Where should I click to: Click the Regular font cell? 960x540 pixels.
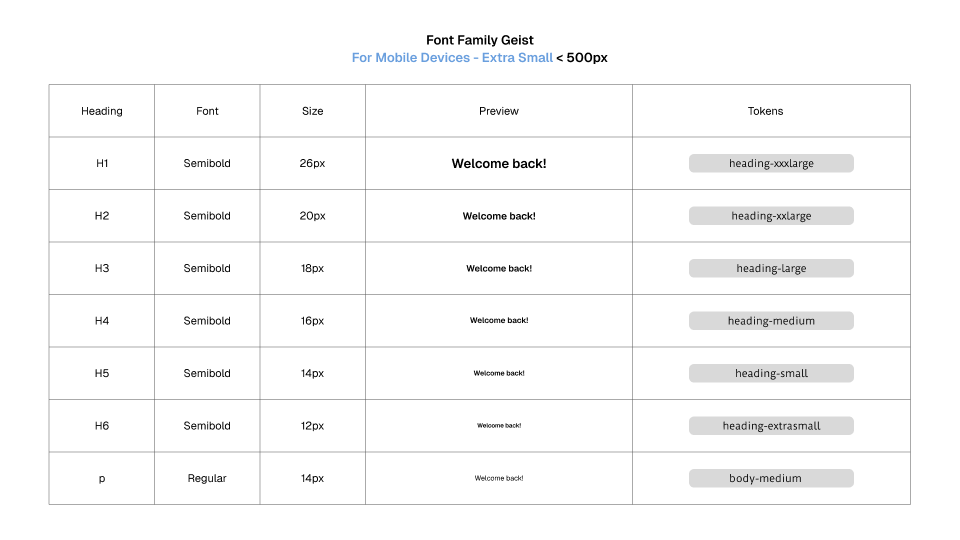[207, 478]
